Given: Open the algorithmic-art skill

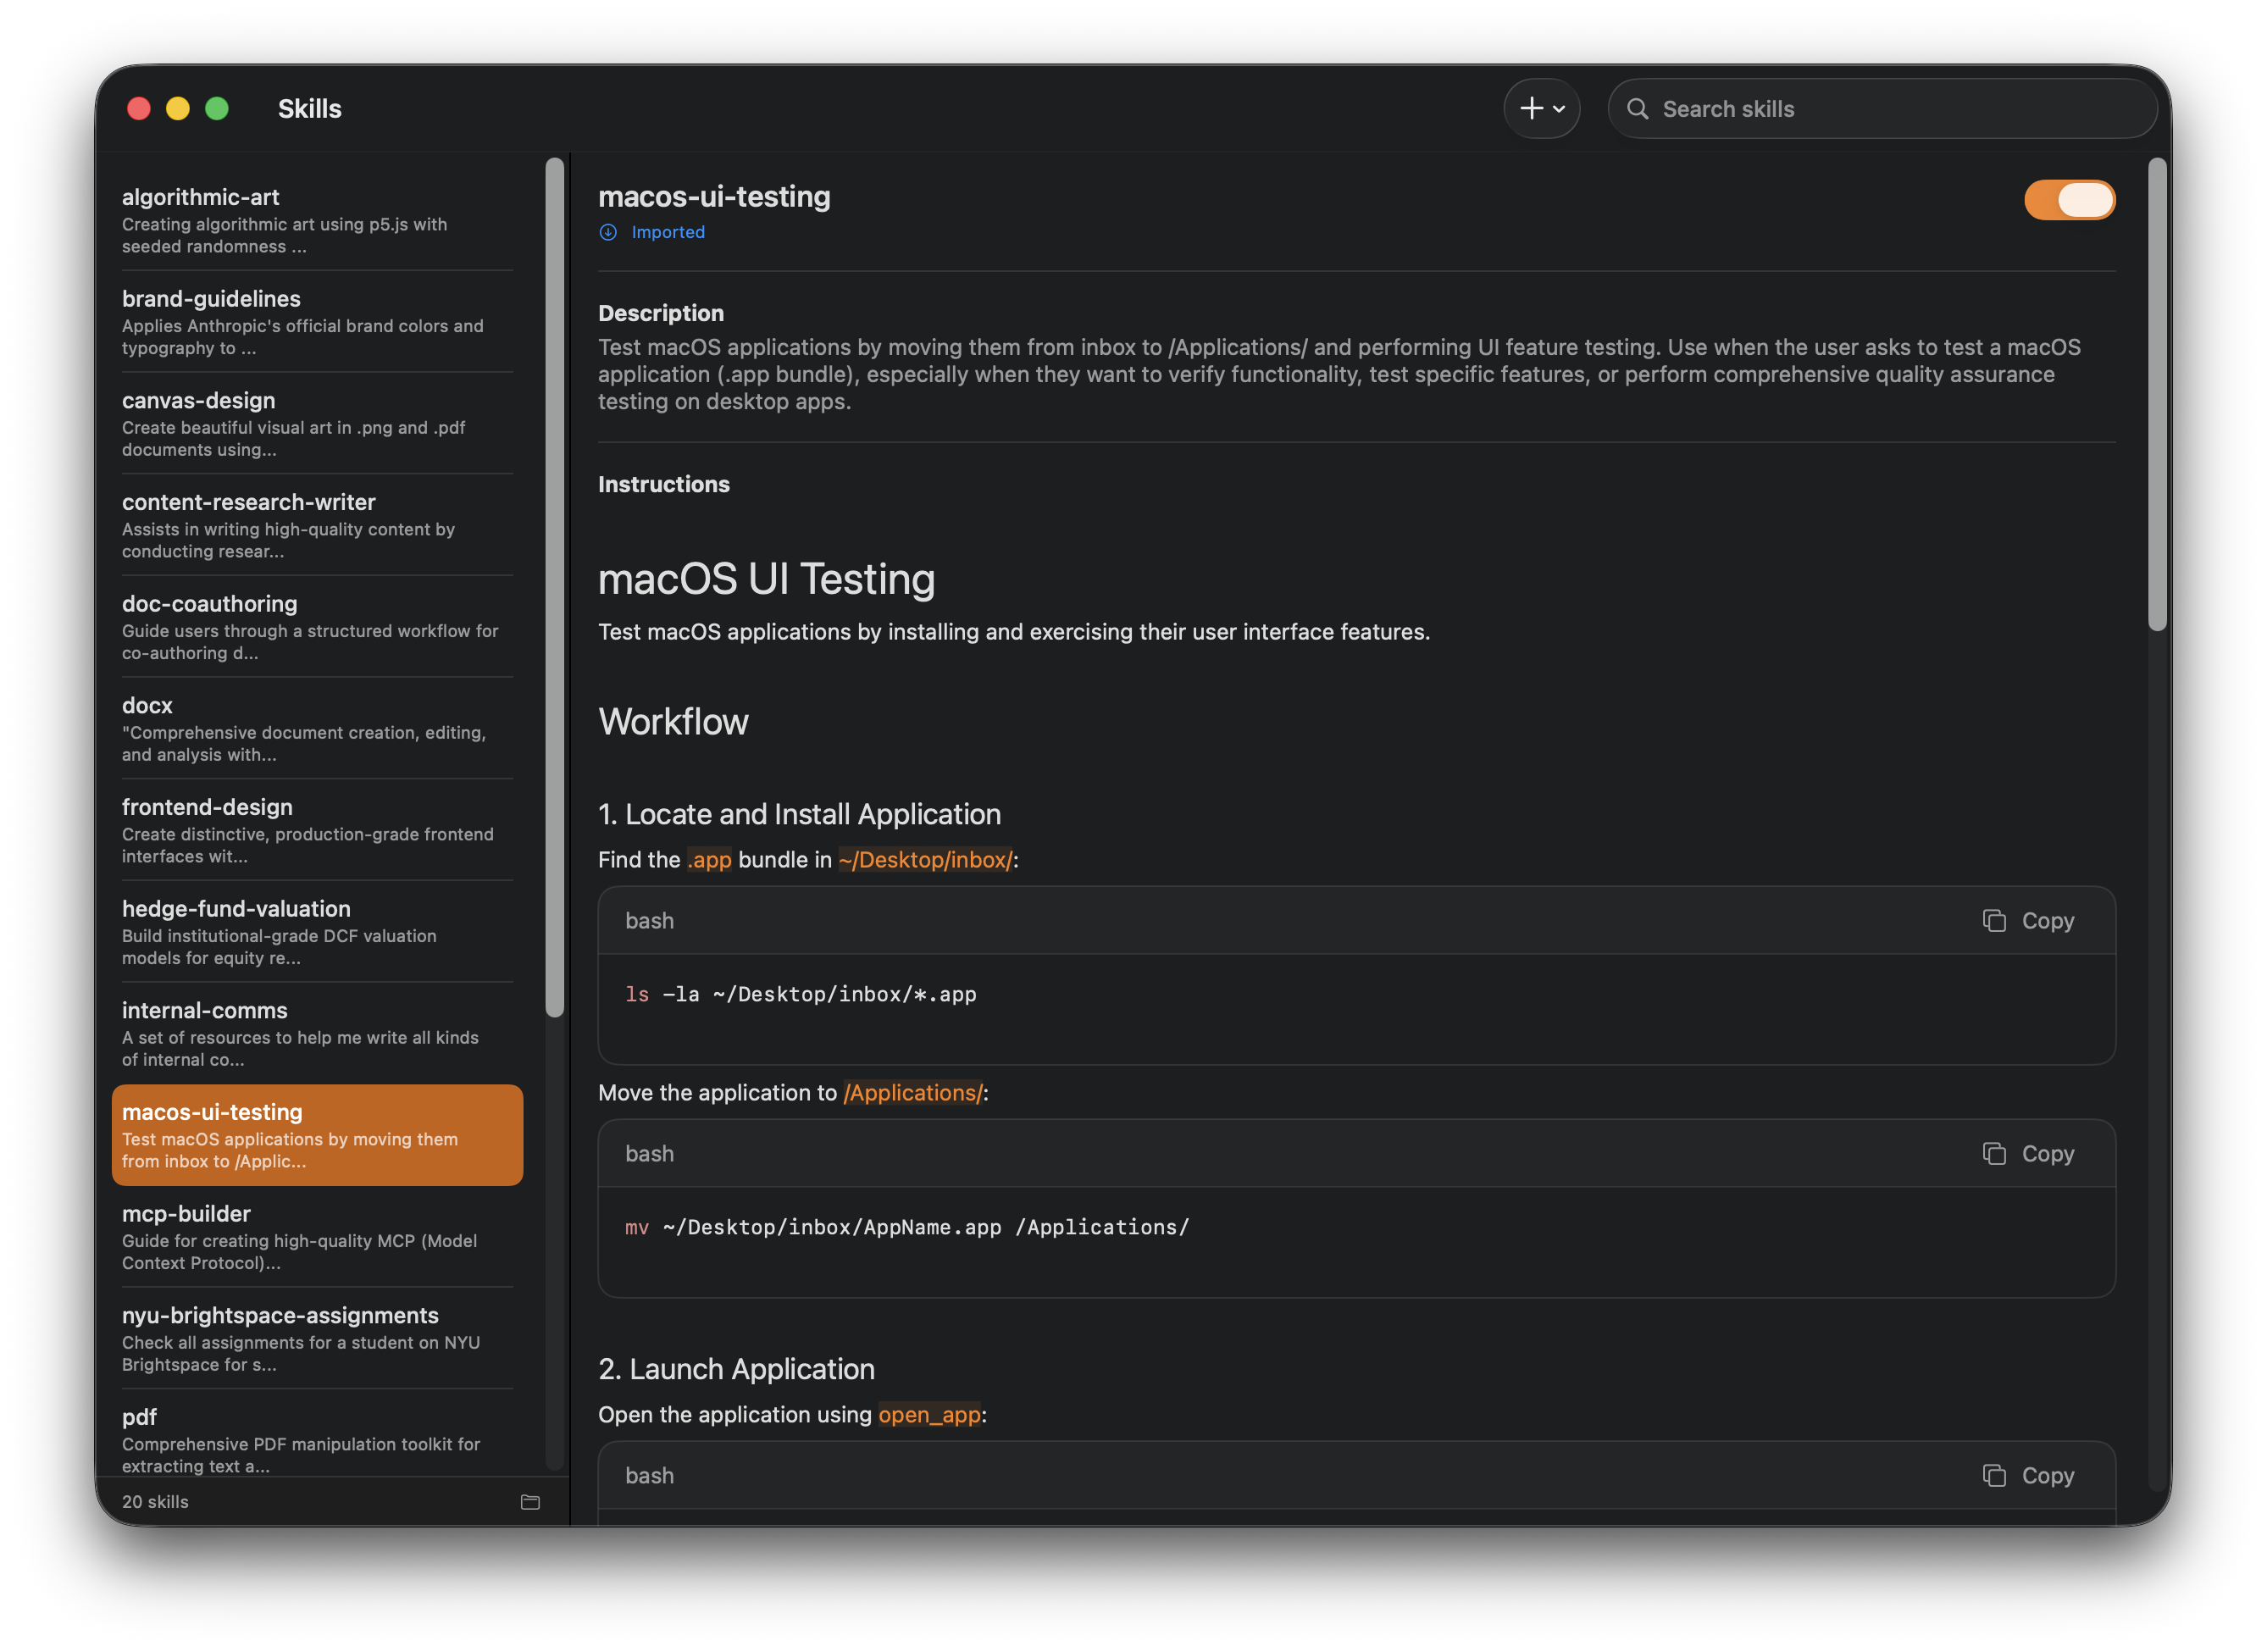Looking at the screenshot, I should click(300, 220).
